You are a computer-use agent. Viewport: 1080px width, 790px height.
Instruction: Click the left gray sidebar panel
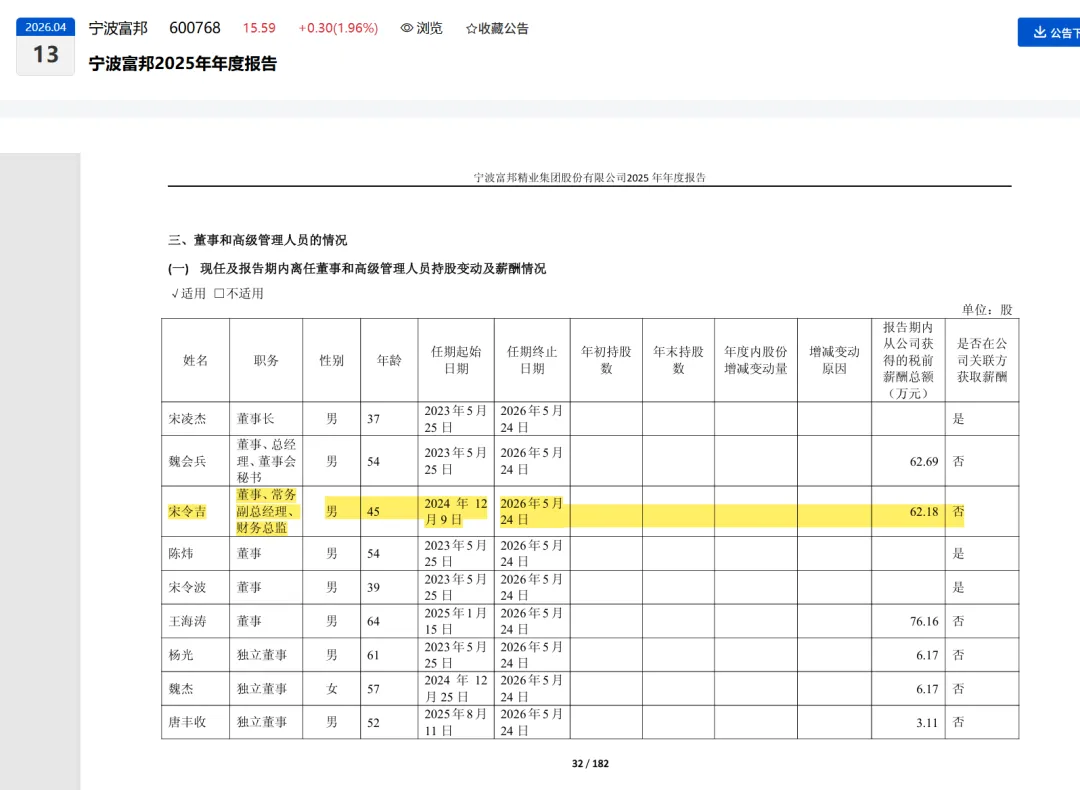pos(40,471)
